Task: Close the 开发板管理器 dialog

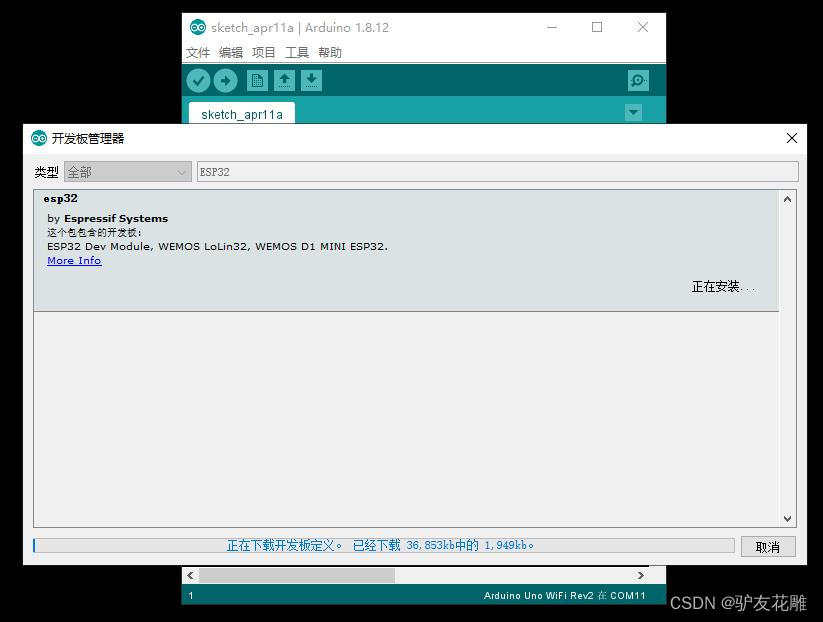Action: [792, 138]
